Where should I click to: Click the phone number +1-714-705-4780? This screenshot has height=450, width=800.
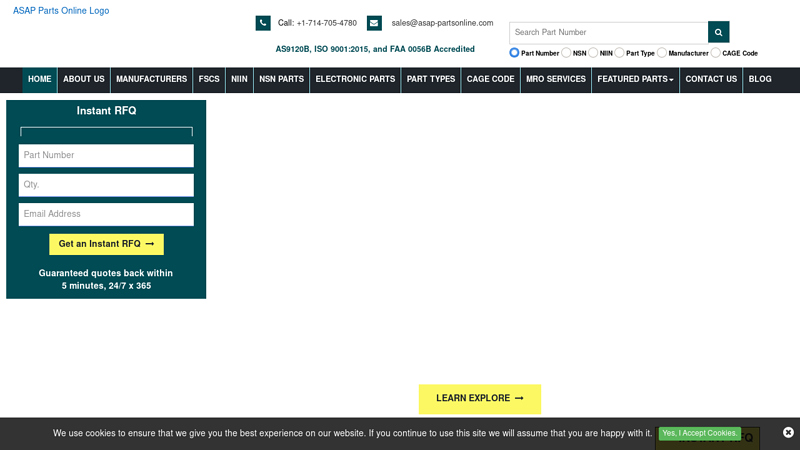click(x=327, y=23)
